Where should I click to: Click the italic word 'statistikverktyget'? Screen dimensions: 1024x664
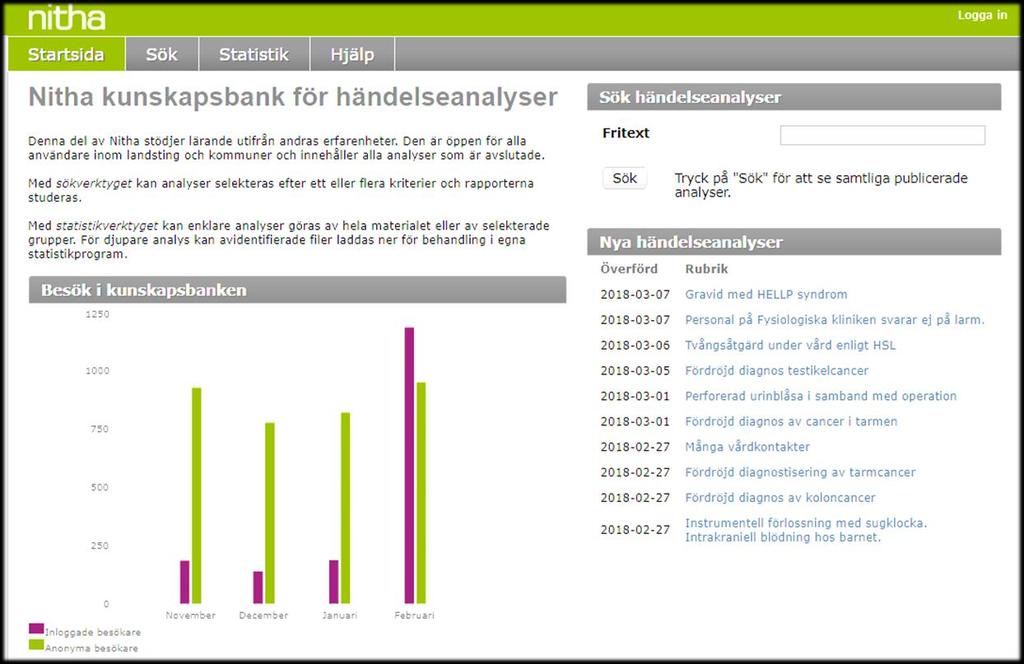pos(106,226)
